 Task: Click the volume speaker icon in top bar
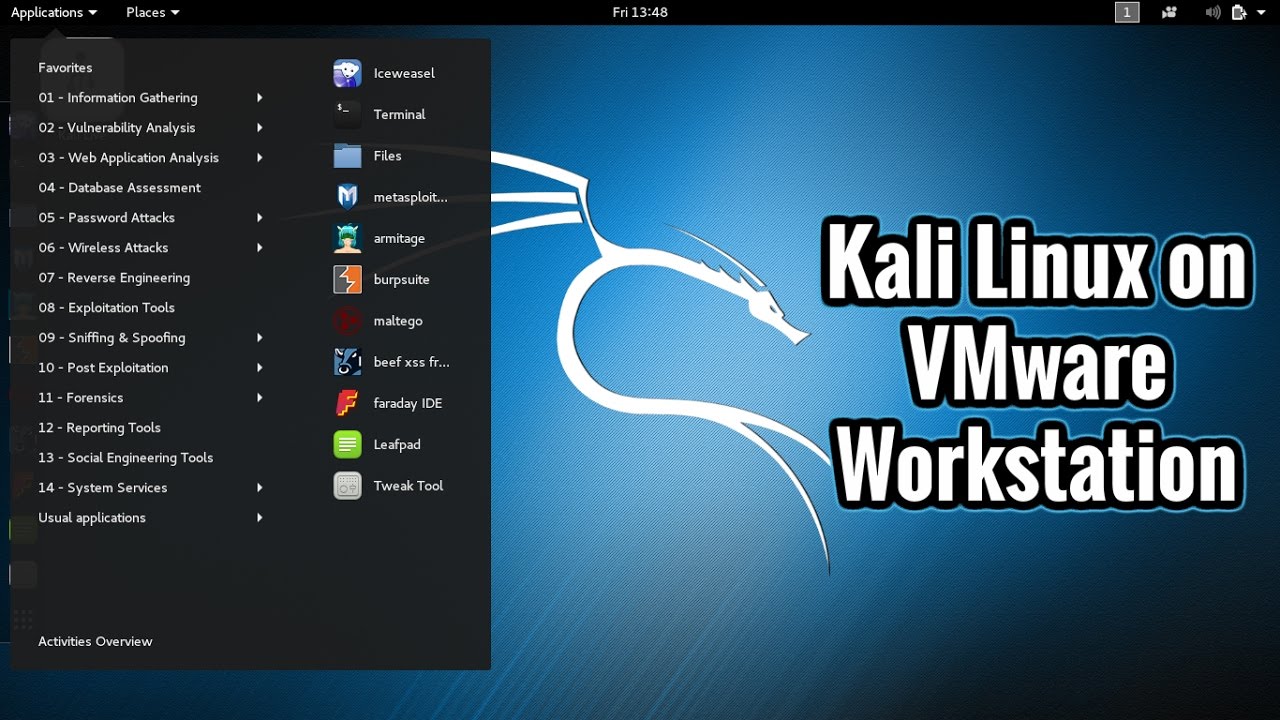click(x=1213, y=12)
